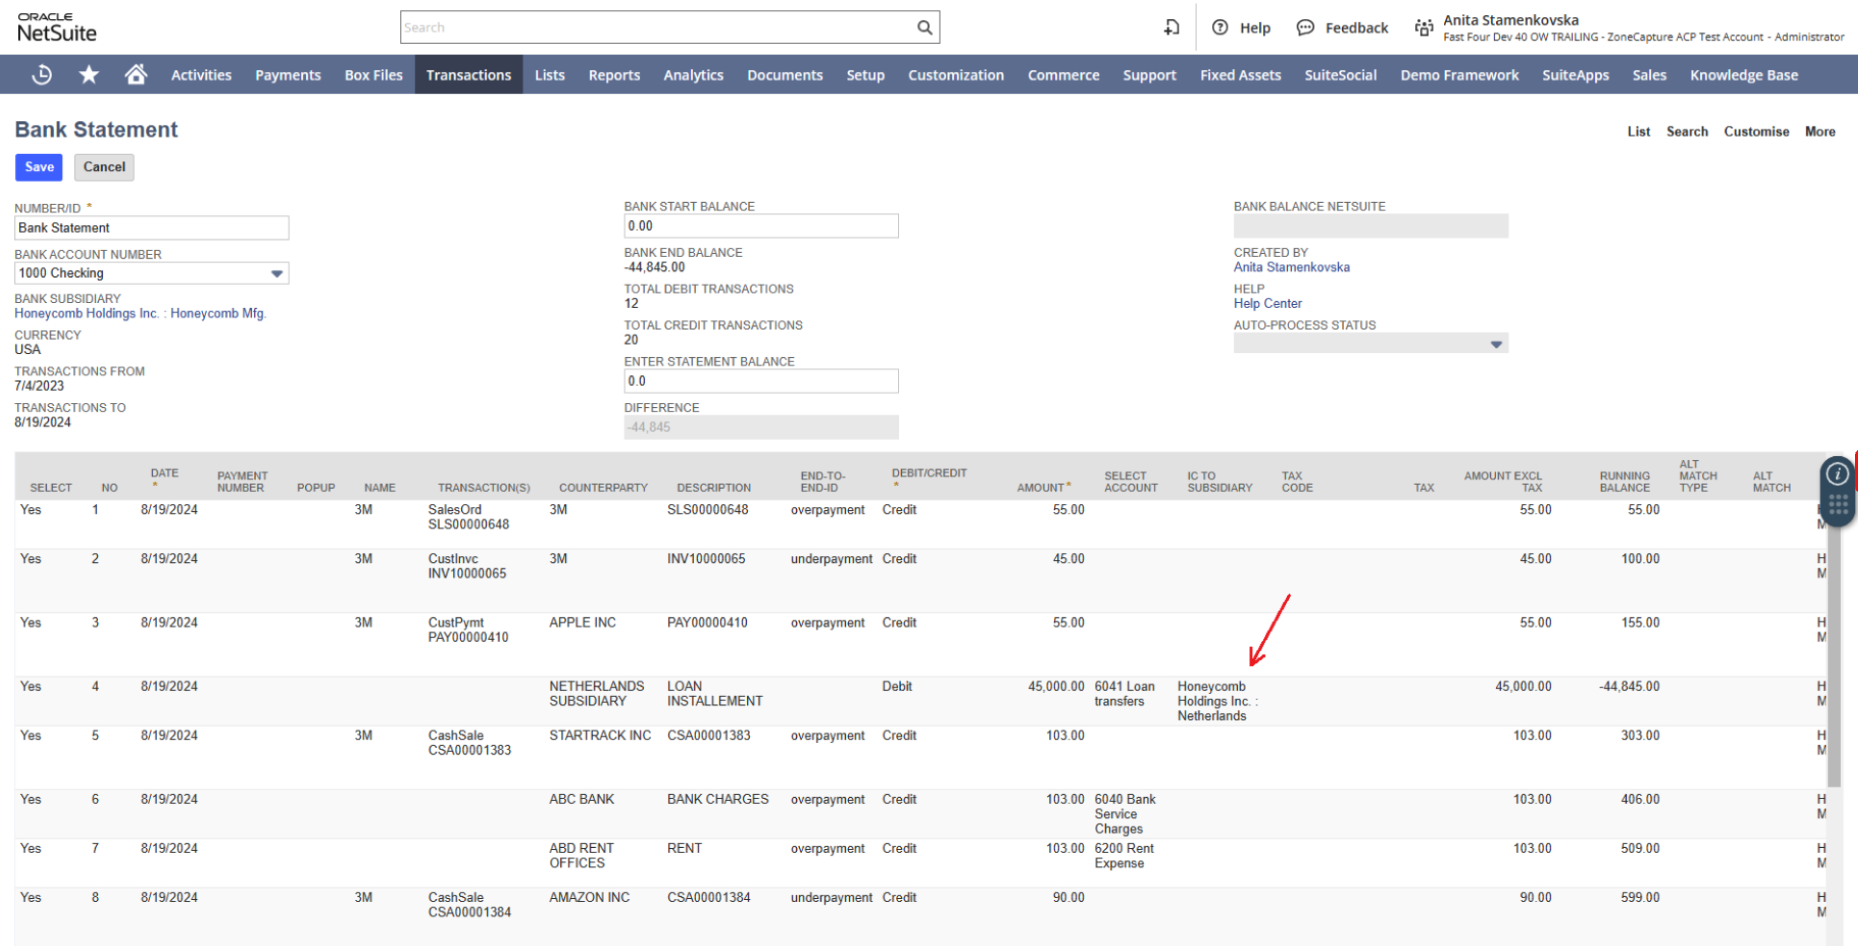Click the Counterparty column header
Screen dimensions: 1858x946
coord(603,488)
